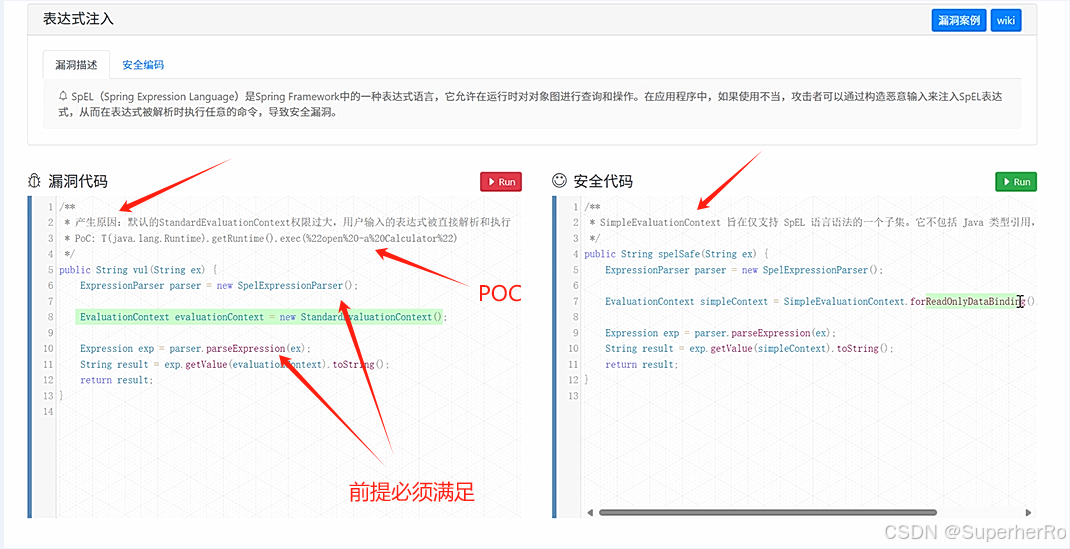
Task: Click the 'new SpelExpressionParser()' line in vulnerable code
Action: [x=219, y=285]
